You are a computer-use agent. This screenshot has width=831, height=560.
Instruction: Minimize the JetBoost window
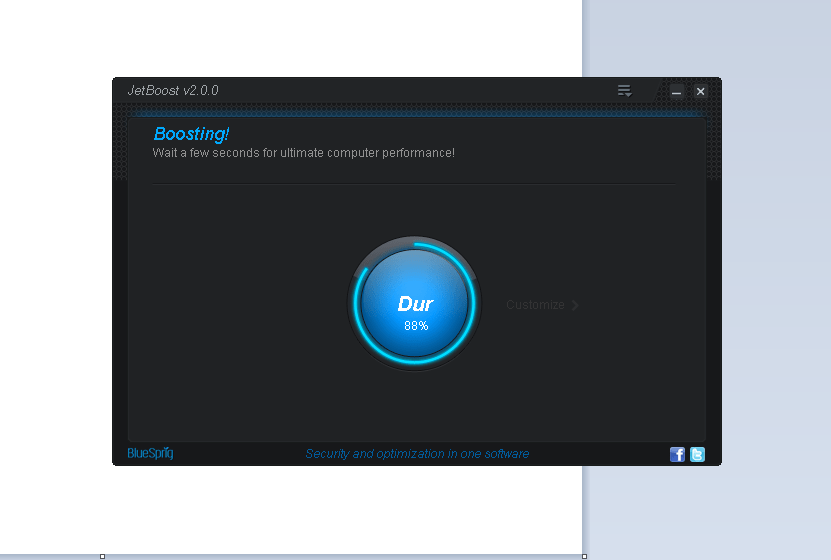click(x=676, y=92)
